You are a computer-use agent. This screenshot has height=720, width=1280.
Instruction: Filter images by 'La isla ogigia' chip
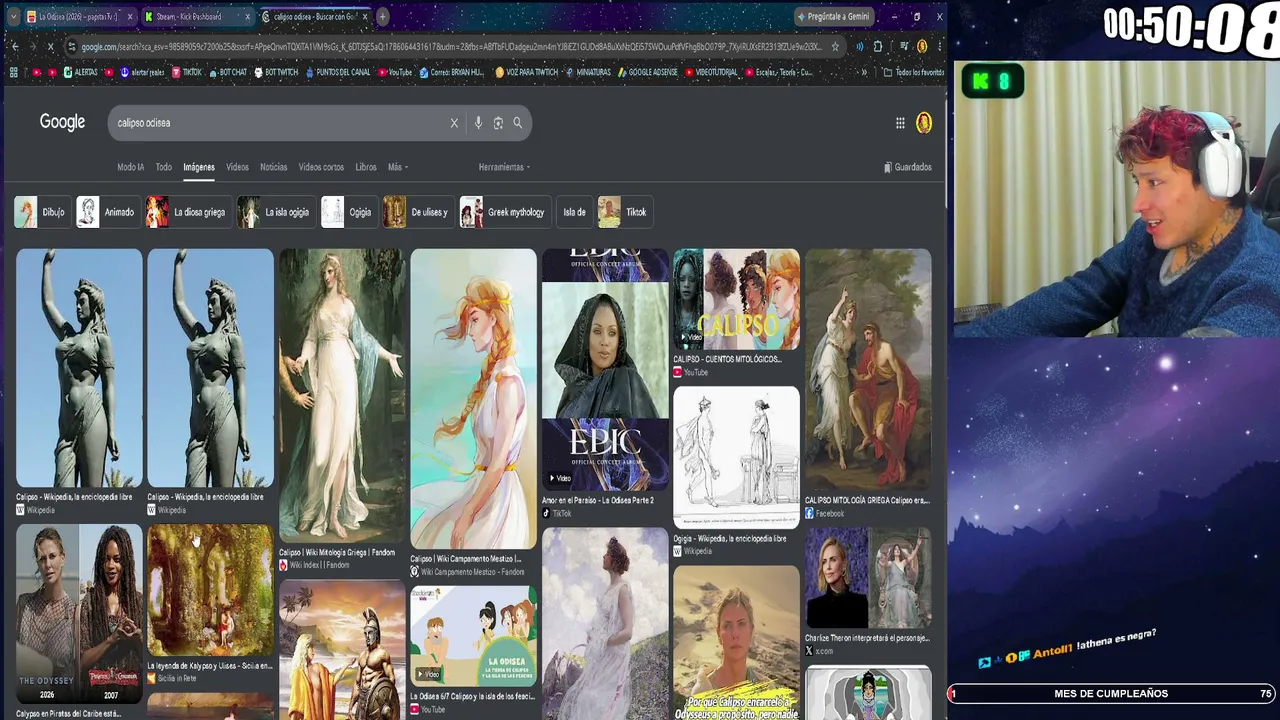coord(275,212)
